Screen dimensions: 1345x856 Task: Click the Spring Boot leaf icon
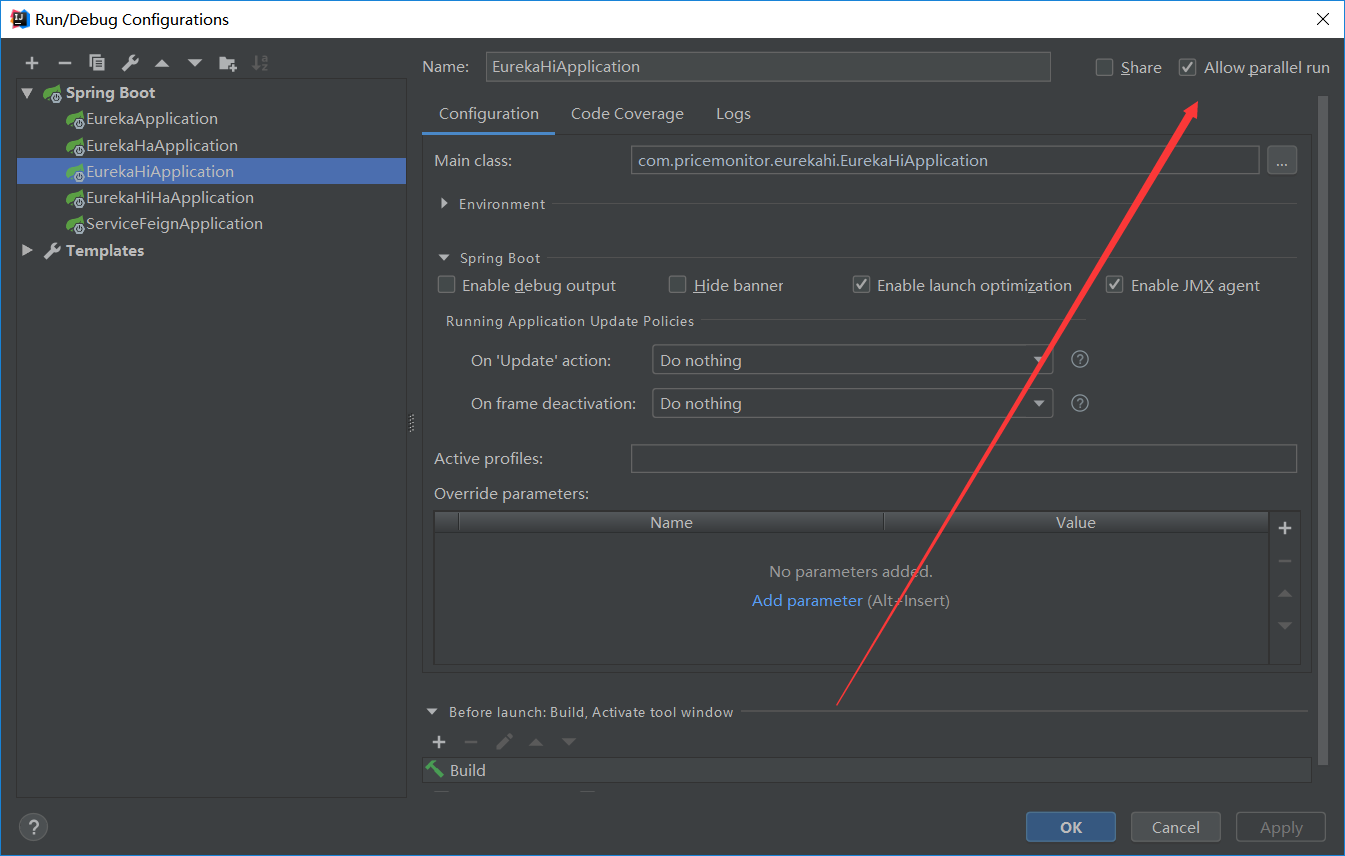(x=53, y=93)
